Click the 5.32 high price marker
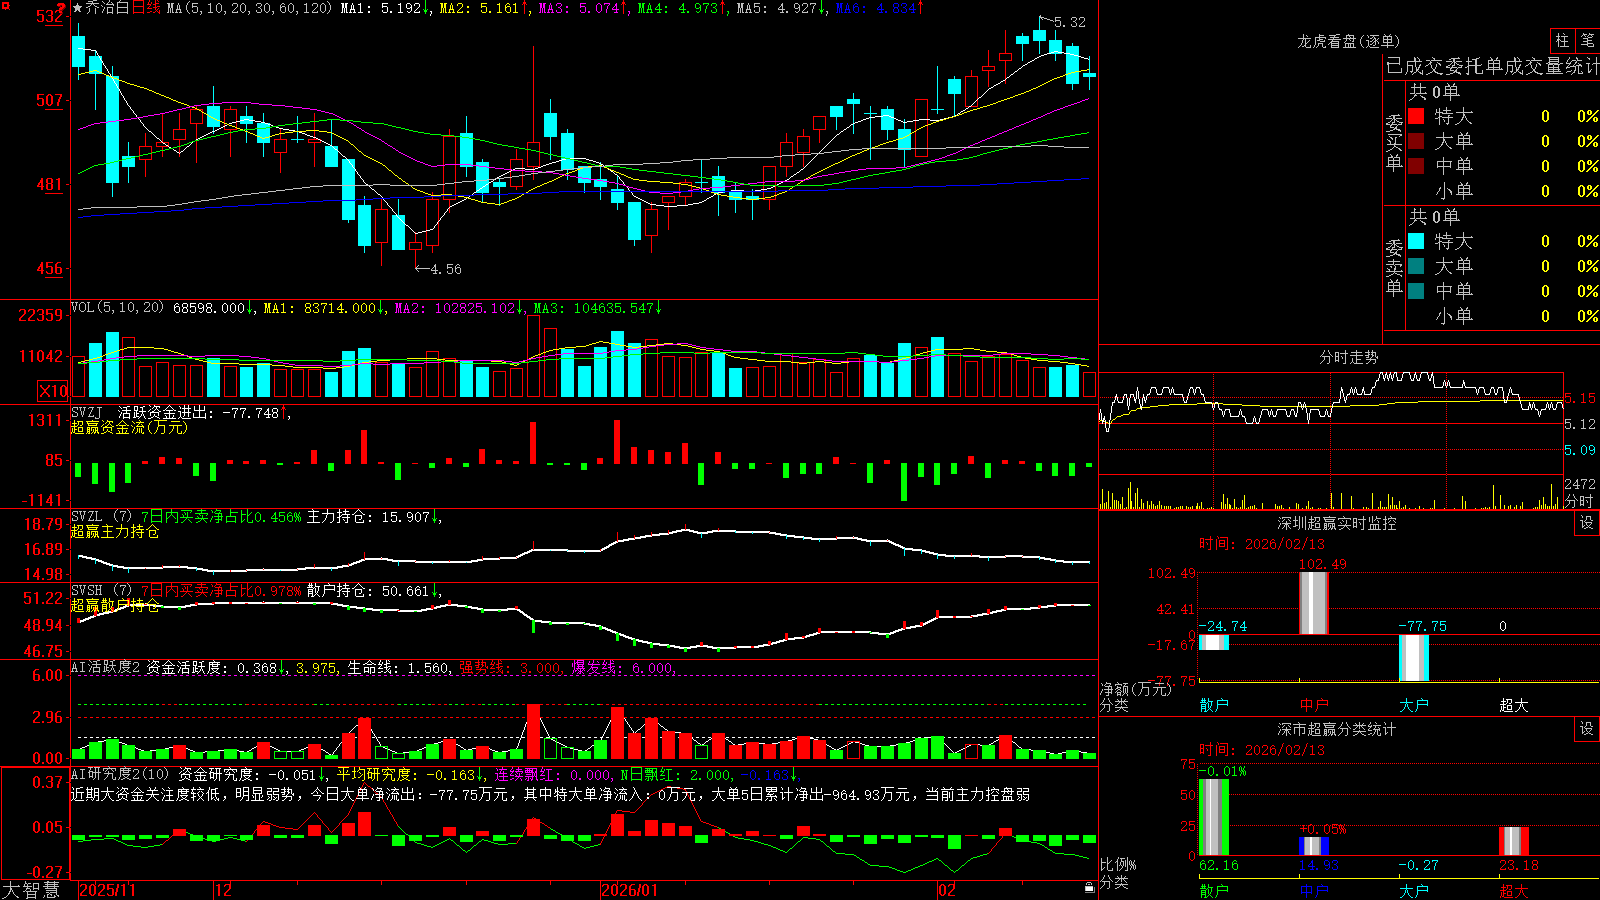Image resolution: width=1600 pixels, height=900 pixels. 1069,22
